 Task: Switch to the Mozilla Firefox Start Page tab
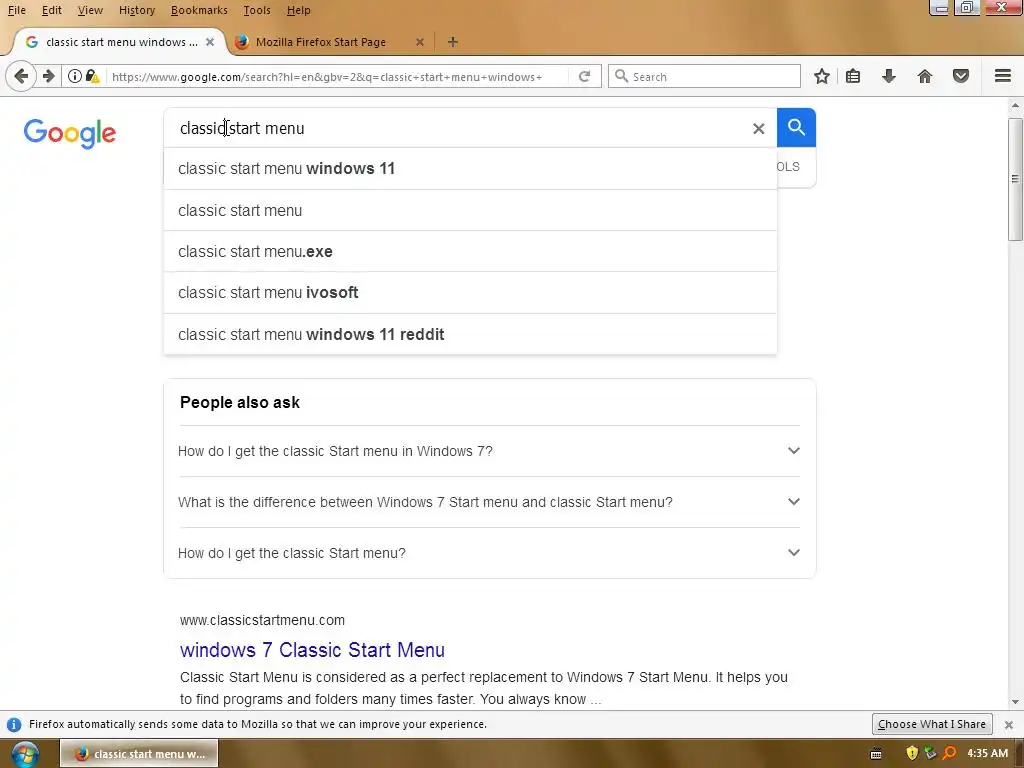tap(330, 42)
